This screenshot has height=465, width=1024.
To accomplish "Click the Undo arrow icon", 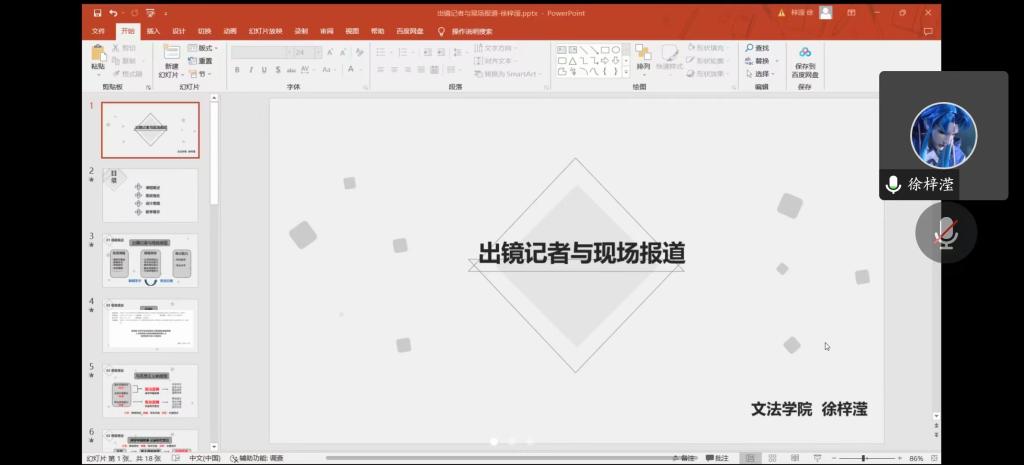I will [x=113, y=13].
